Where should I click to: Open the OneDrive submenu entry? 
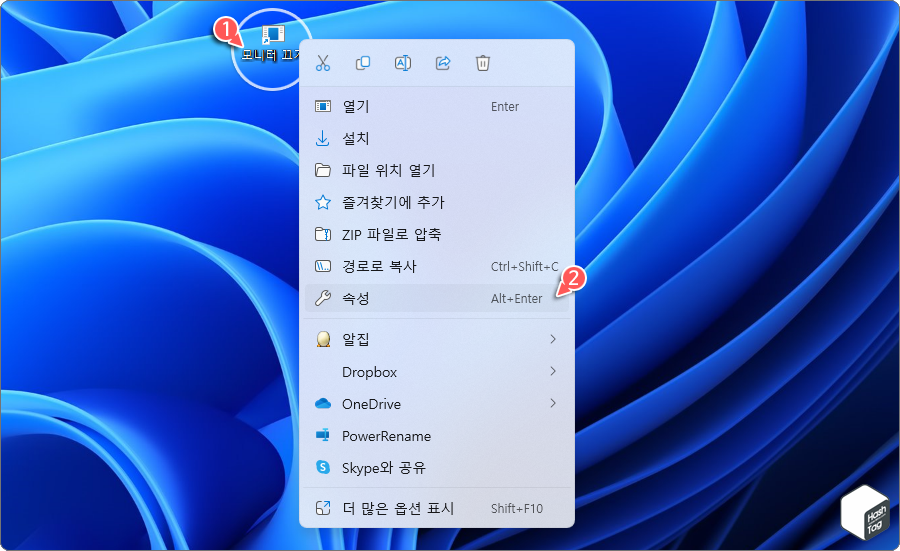(437, 404)
